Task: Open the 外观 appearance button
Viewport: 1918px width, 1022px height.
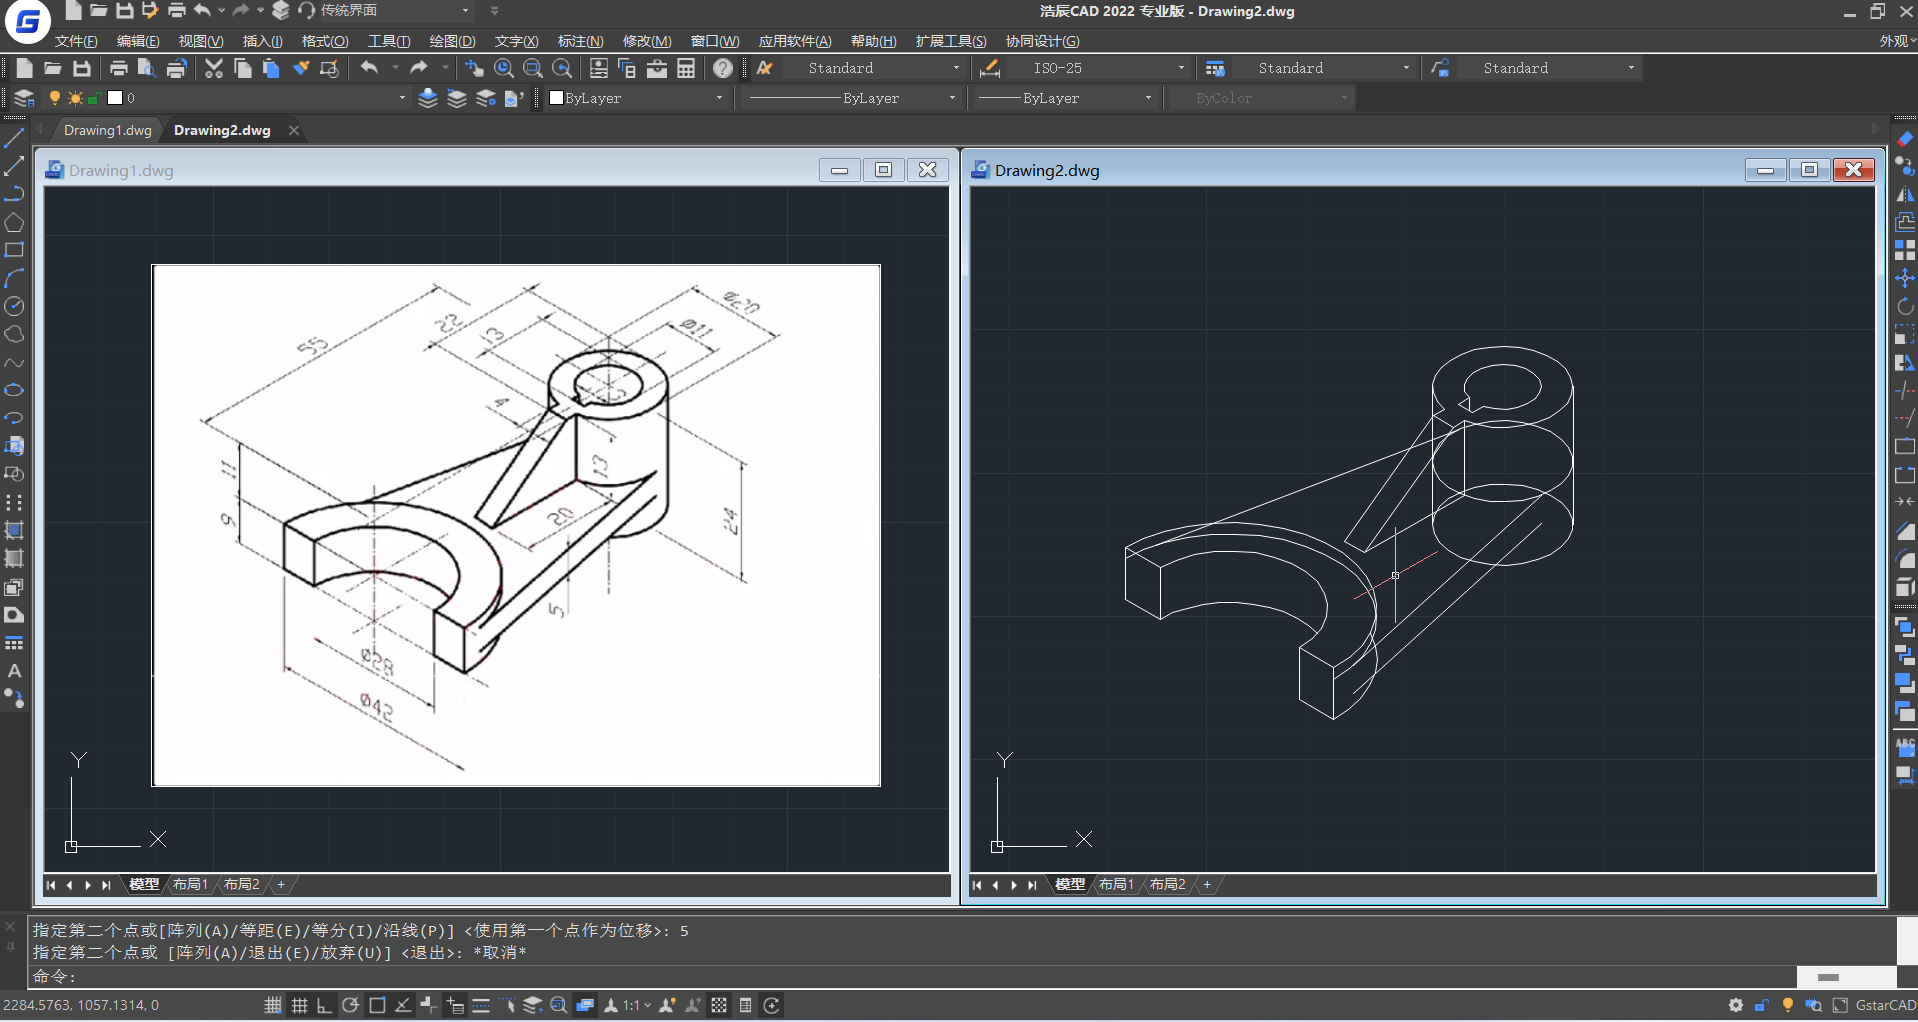Action: pos(1897,41)
